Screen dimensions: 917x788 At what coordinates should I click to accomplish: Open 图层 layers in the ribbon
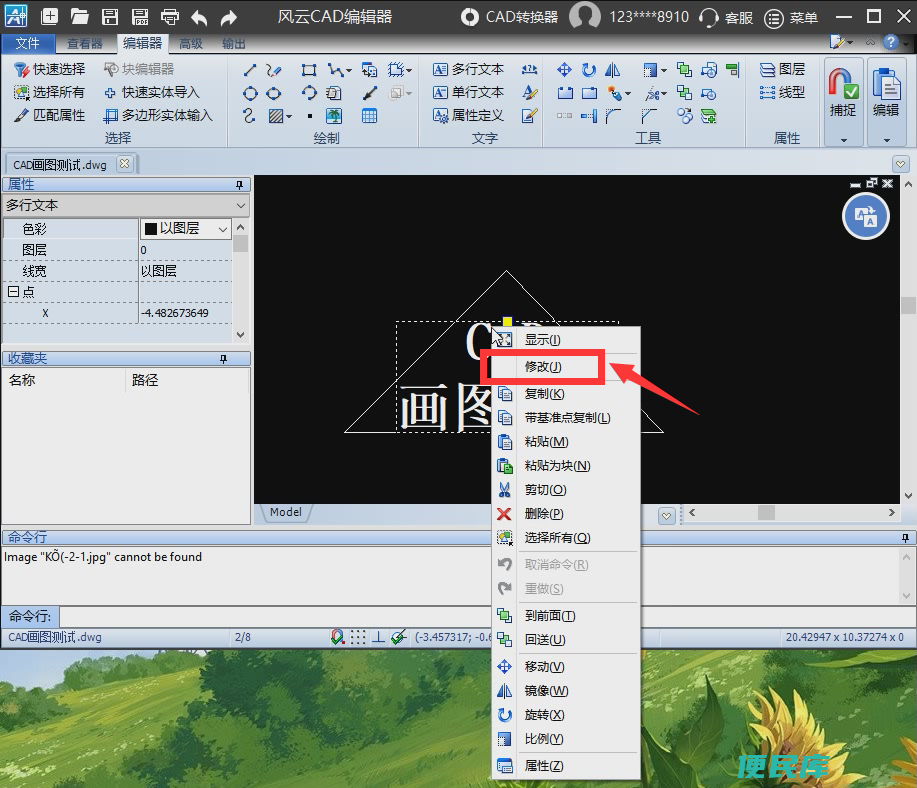pyautogui.click(x=782, y=69)
